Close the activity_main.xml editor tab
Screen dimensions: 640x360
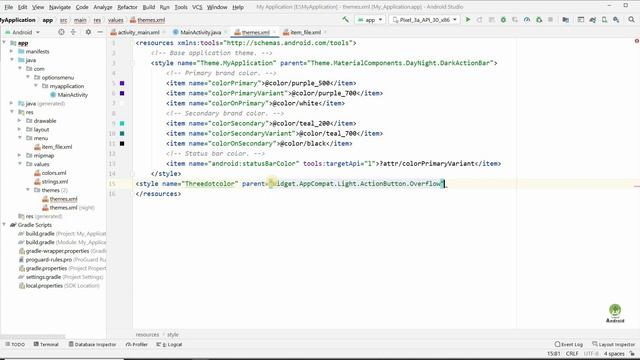[164, 32]
